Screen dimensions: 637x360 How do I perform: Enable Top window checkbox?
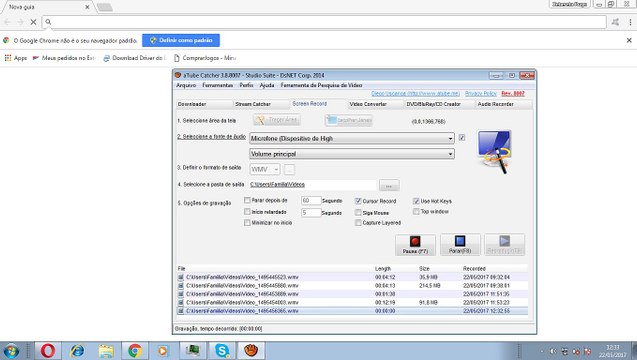416,212
